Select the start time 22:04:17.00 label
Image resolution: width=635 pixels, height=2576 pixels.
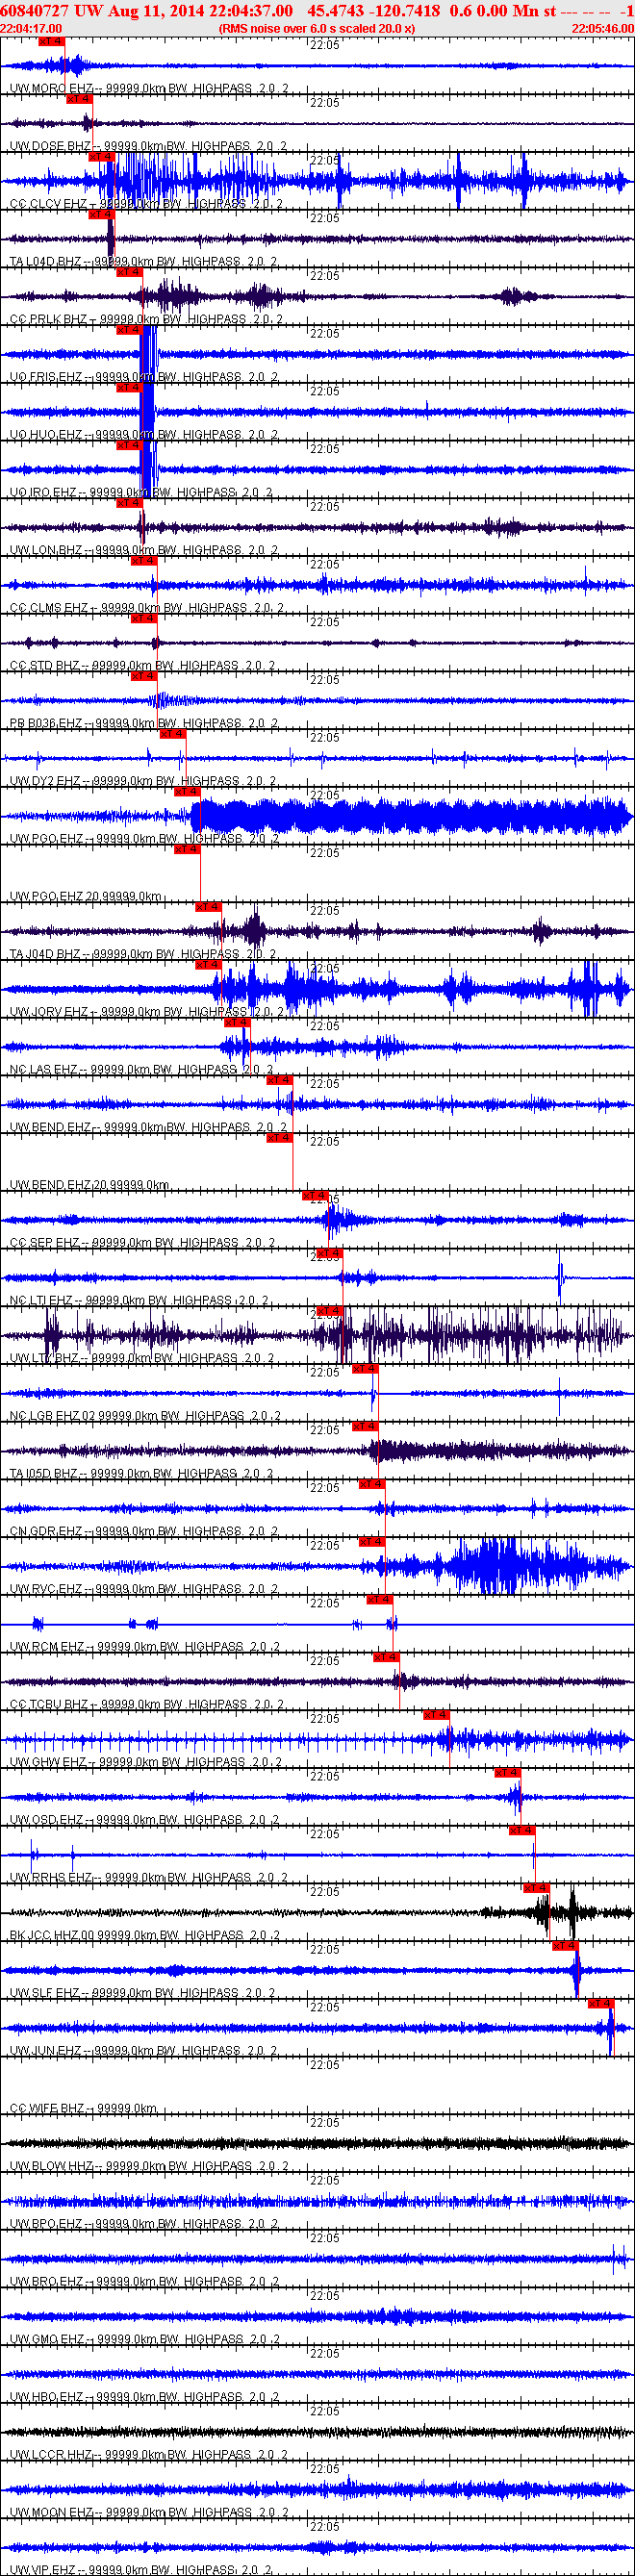click(31, 29)
